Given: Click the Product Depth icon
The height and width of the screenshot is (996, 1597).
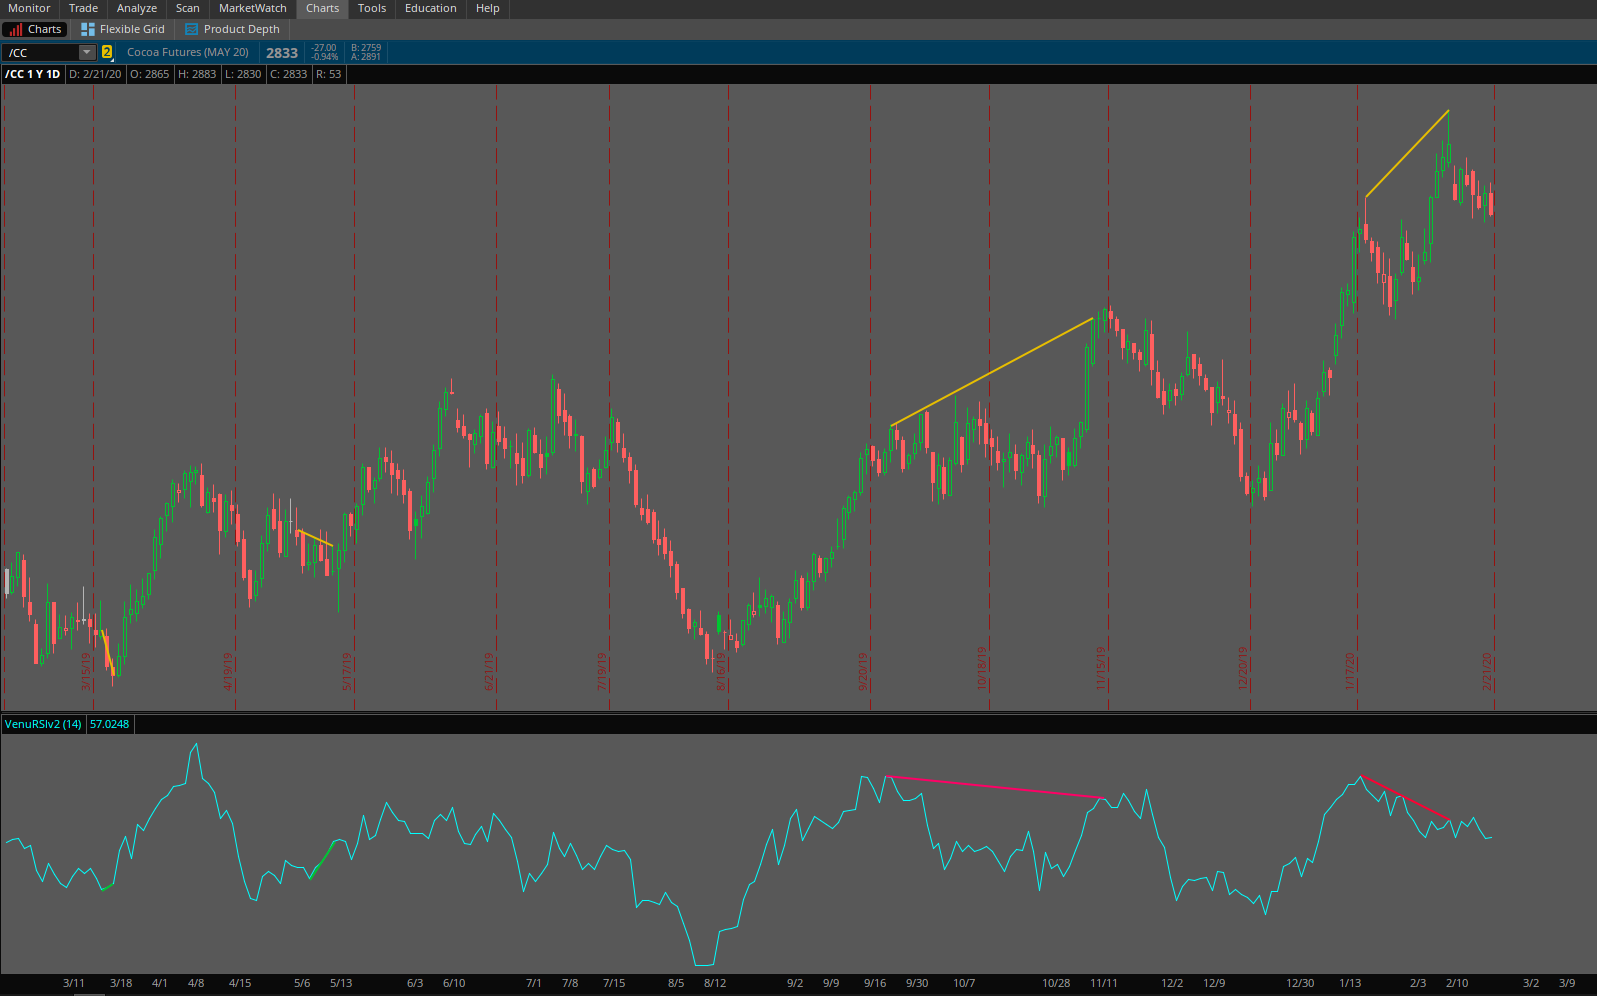Looking at the screenshot, I should (x=192, y=30).
